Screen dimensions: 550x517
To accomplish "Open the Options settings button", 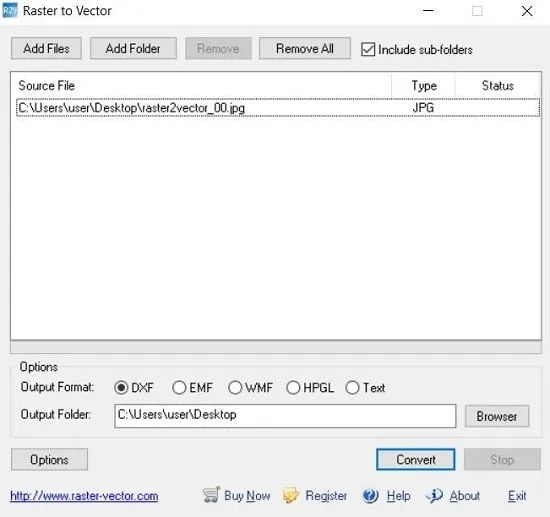I will [49, 459].
